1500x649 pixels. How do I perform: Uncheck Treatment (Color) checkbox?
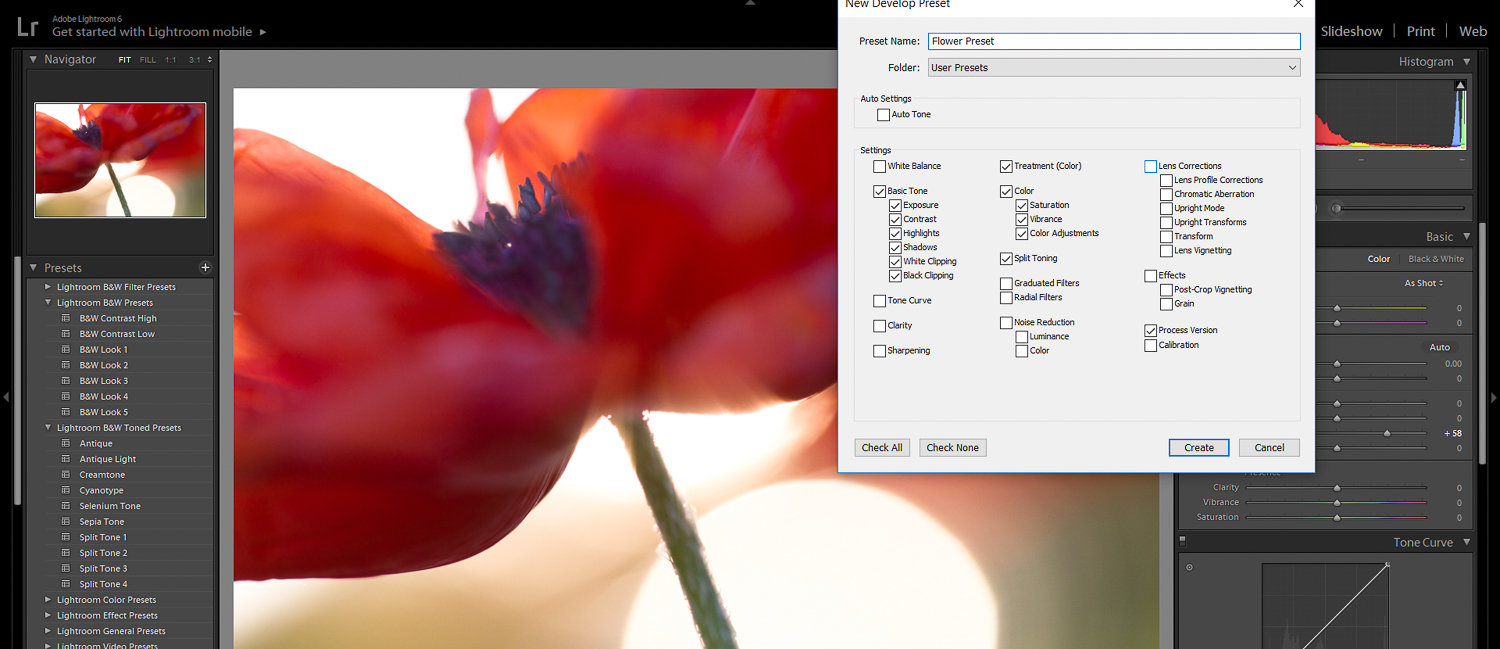pos(1006,166)
